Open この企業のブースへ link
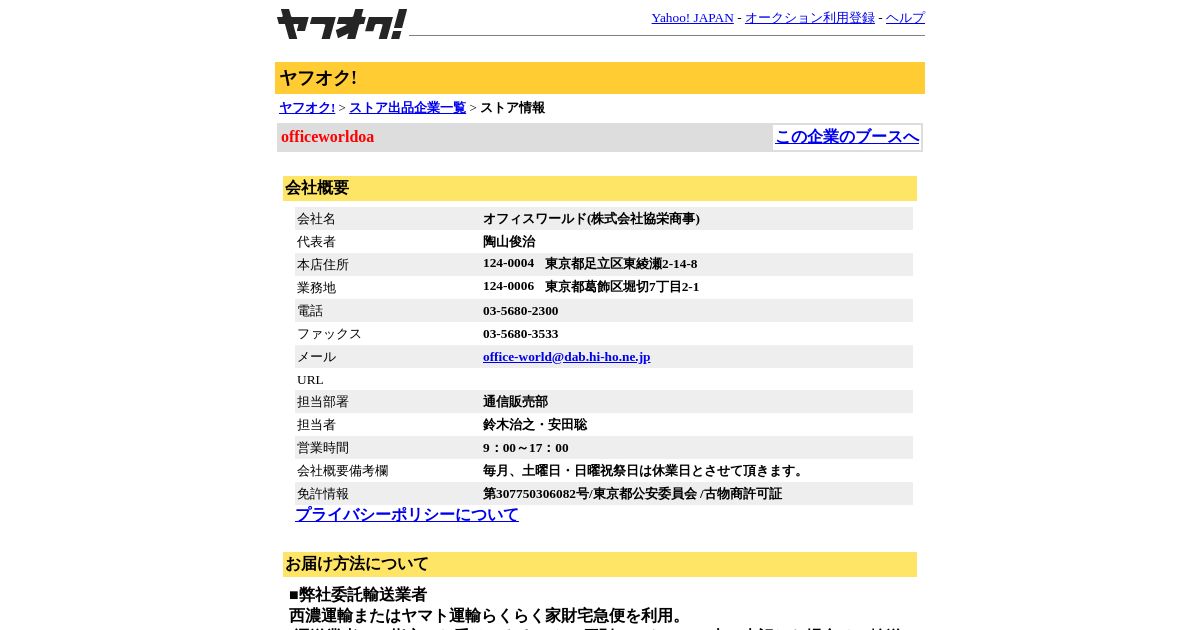The image size is (1200, 630). 847,137
